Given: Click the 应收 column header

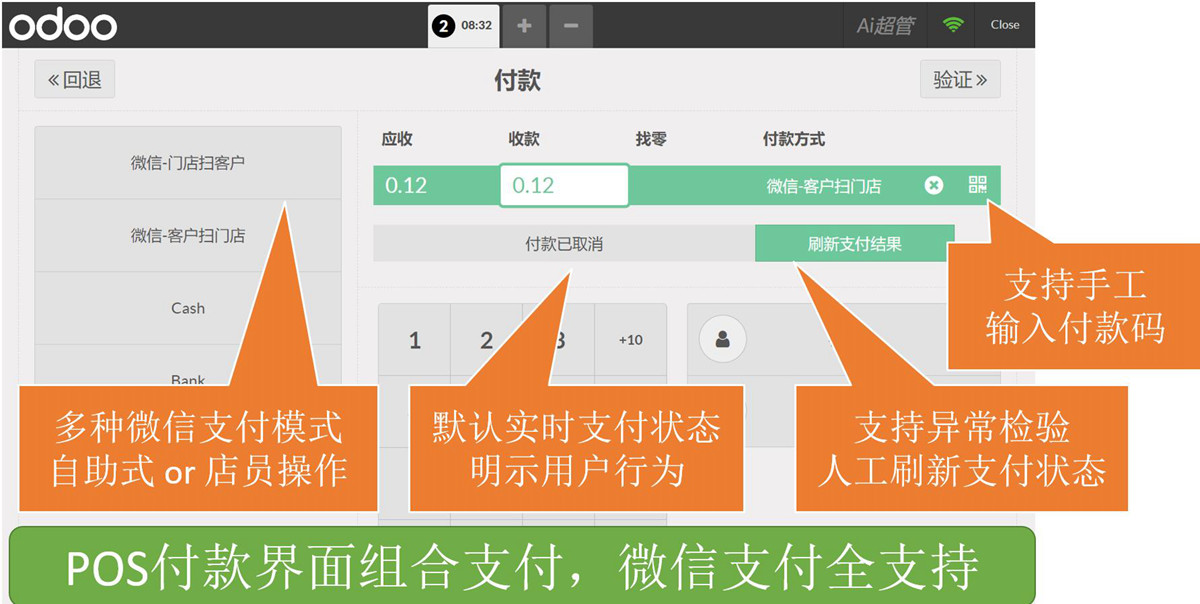Looking at the screenshot, I should (397, 139).
